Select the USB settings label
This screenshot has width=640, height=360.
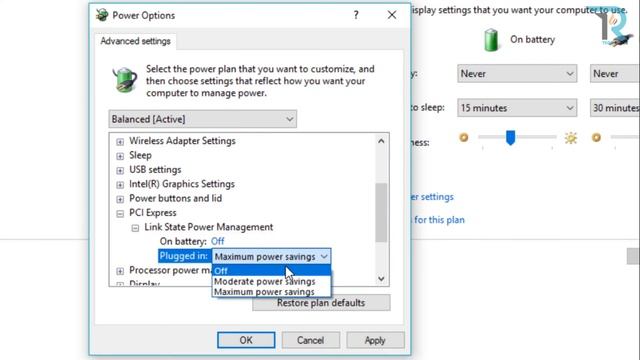pos(155,169)
